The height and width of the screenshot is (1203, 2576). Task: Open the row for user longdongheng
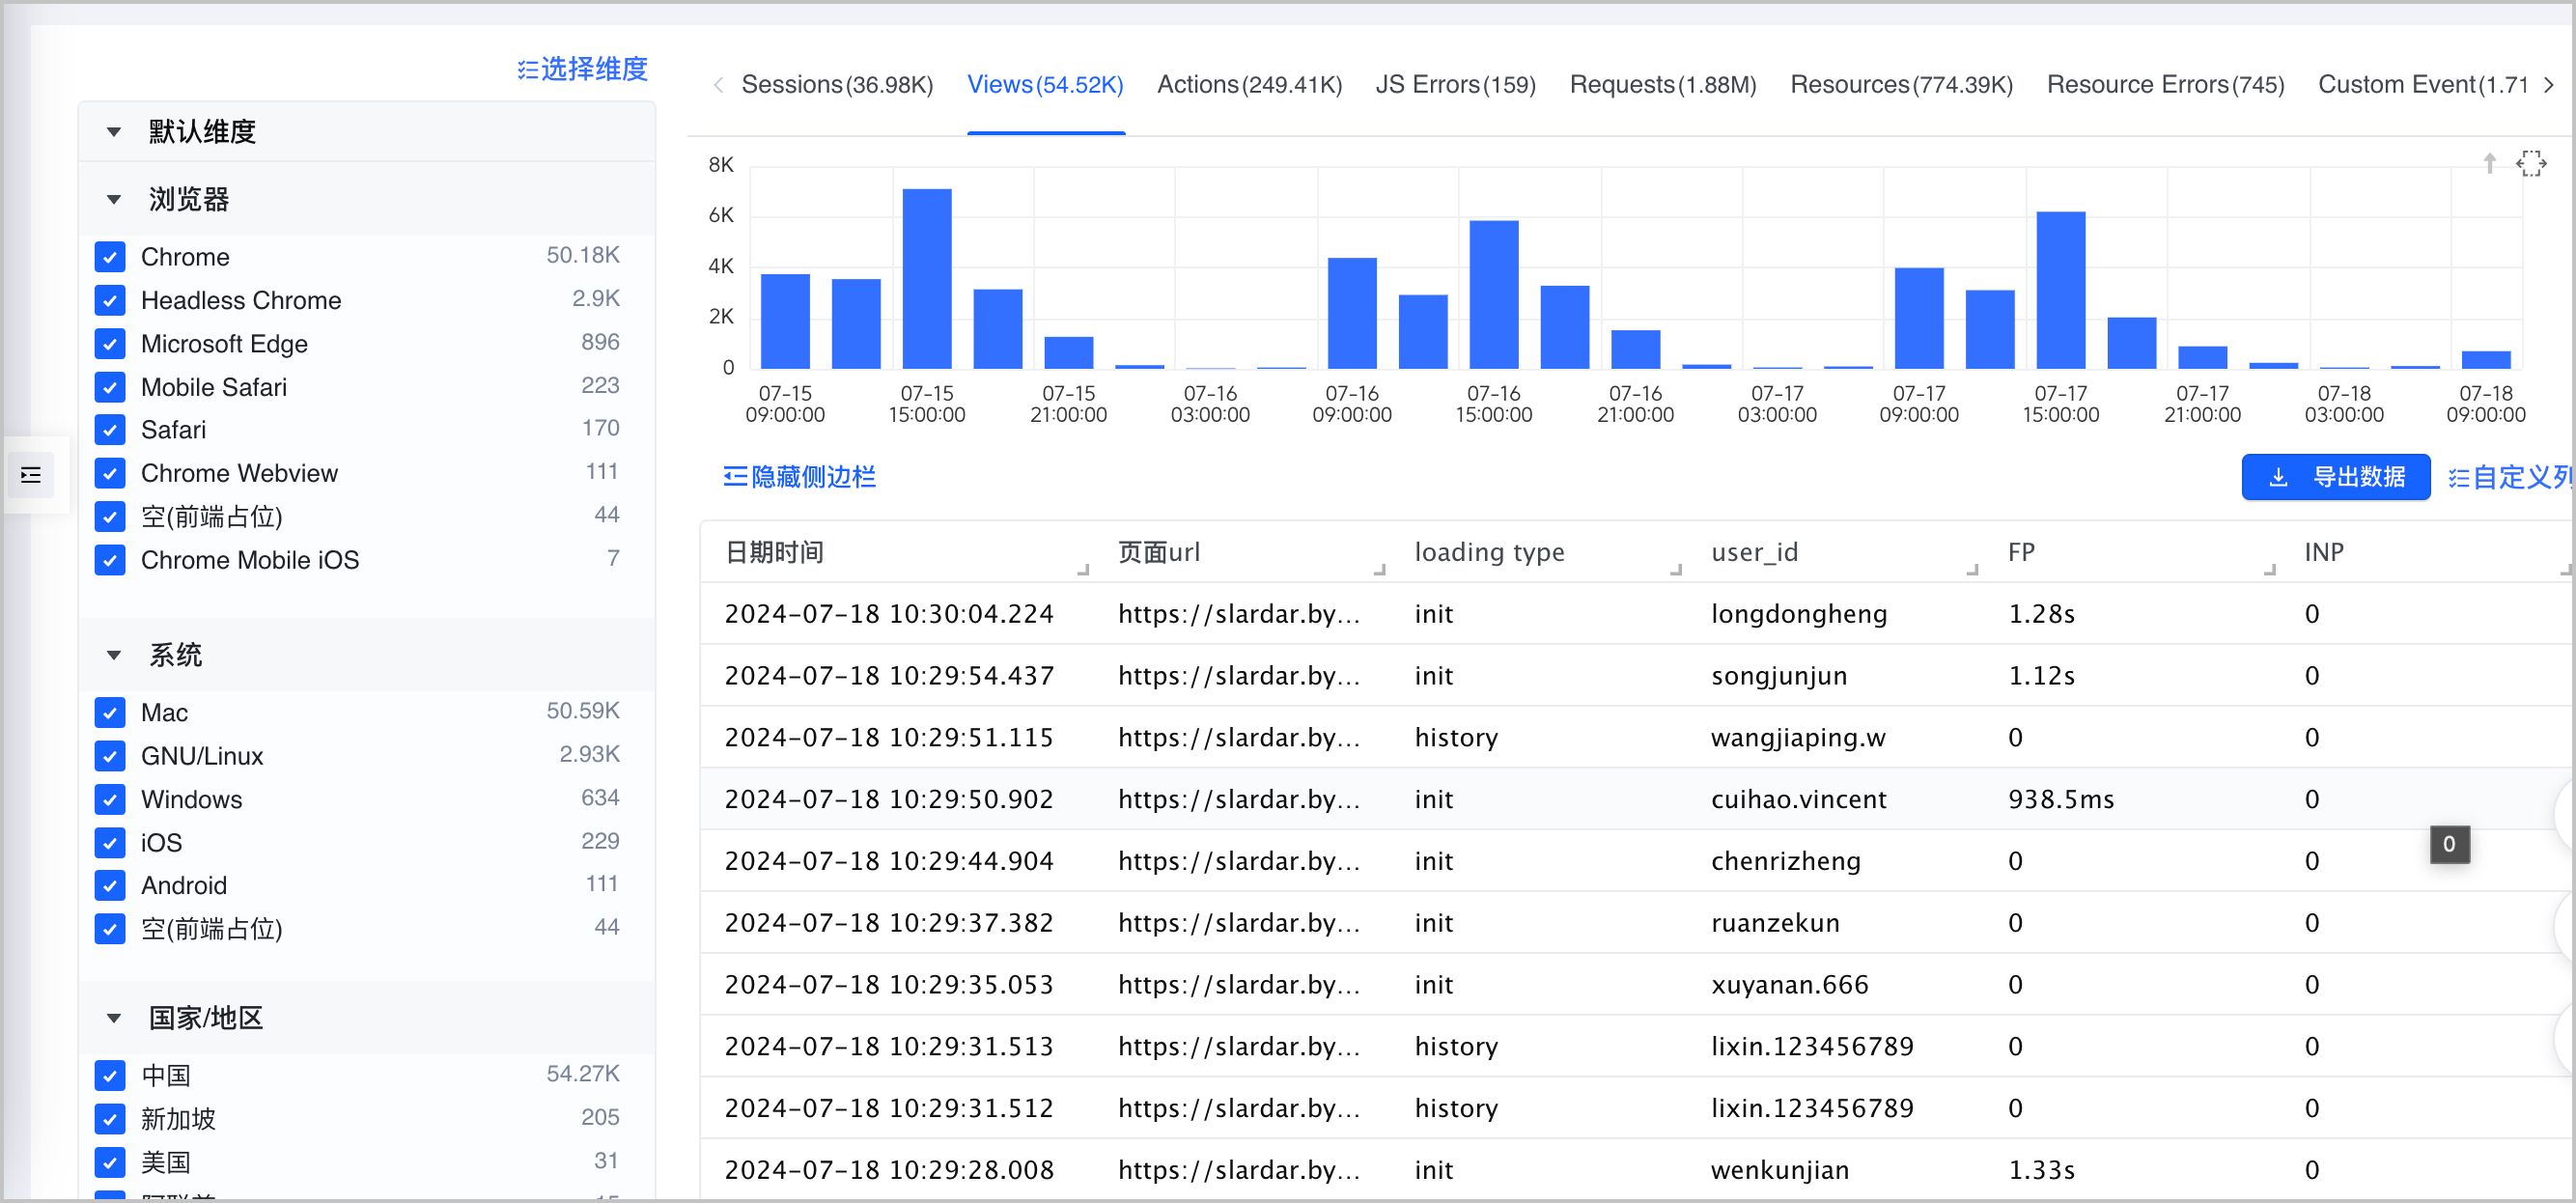[1635, 614]
